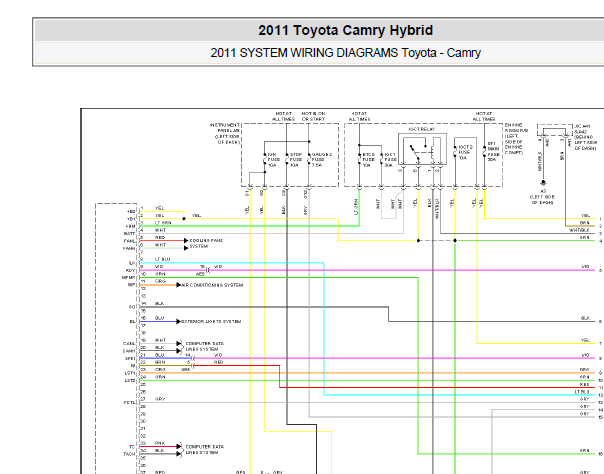
Task: Select the "2011 SYSTEM WIRING DIAGRAMS Toyota - Camry" subtitle
Action: click(x=346, y=53)
